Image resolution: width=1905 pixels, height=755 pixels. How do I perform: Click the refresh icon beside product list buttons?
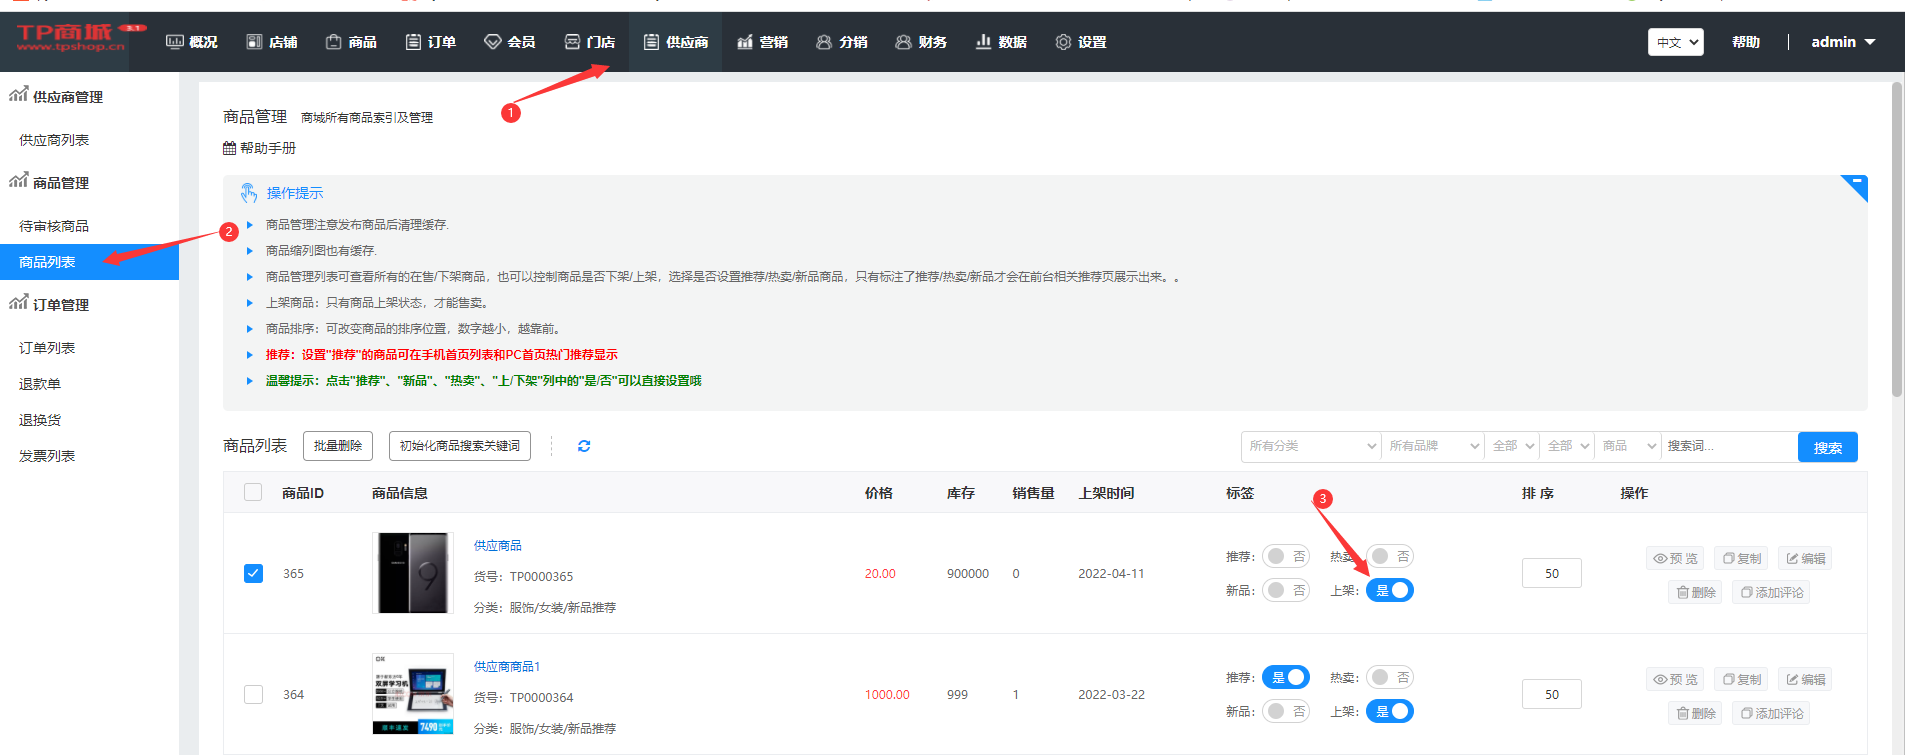pyautogui.click(x=584, y=446)
